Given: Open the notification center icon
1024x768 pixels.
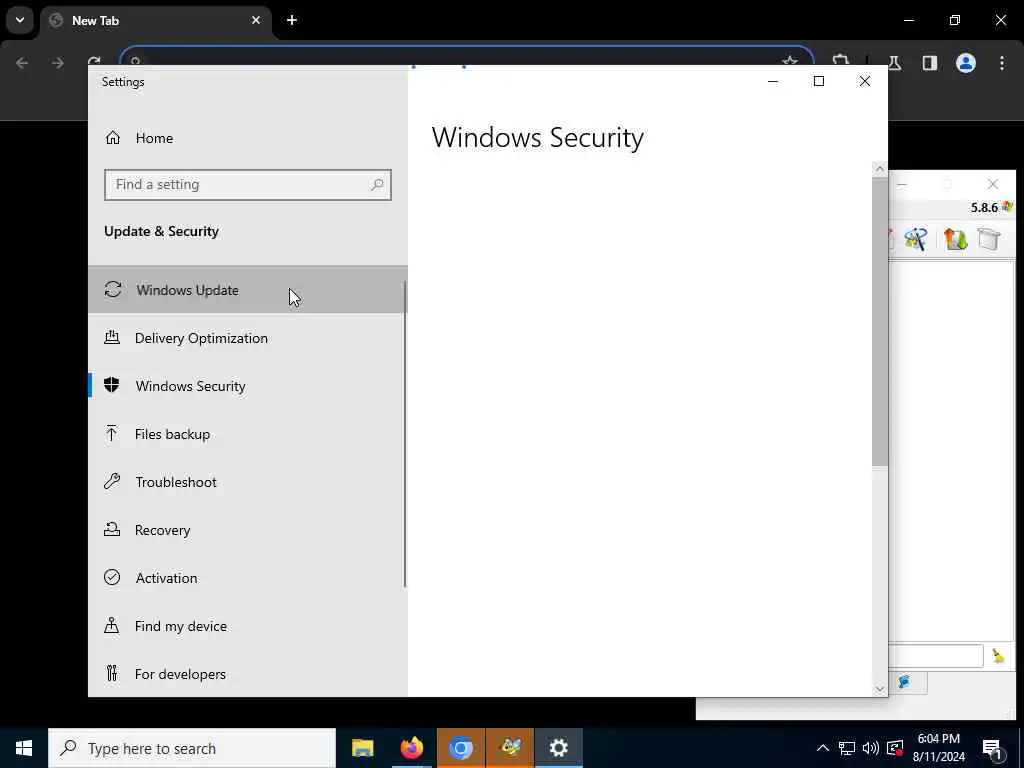Looking at the screenshot, I should 993,748.
